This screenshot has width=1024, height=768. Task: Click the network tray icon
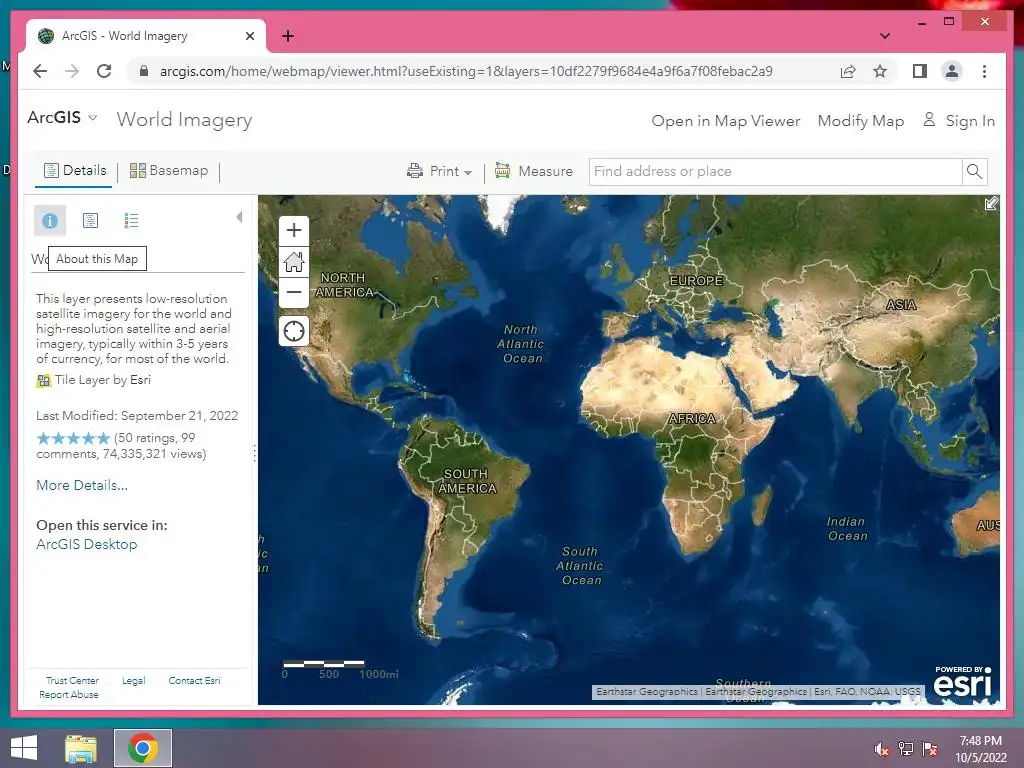906,749
